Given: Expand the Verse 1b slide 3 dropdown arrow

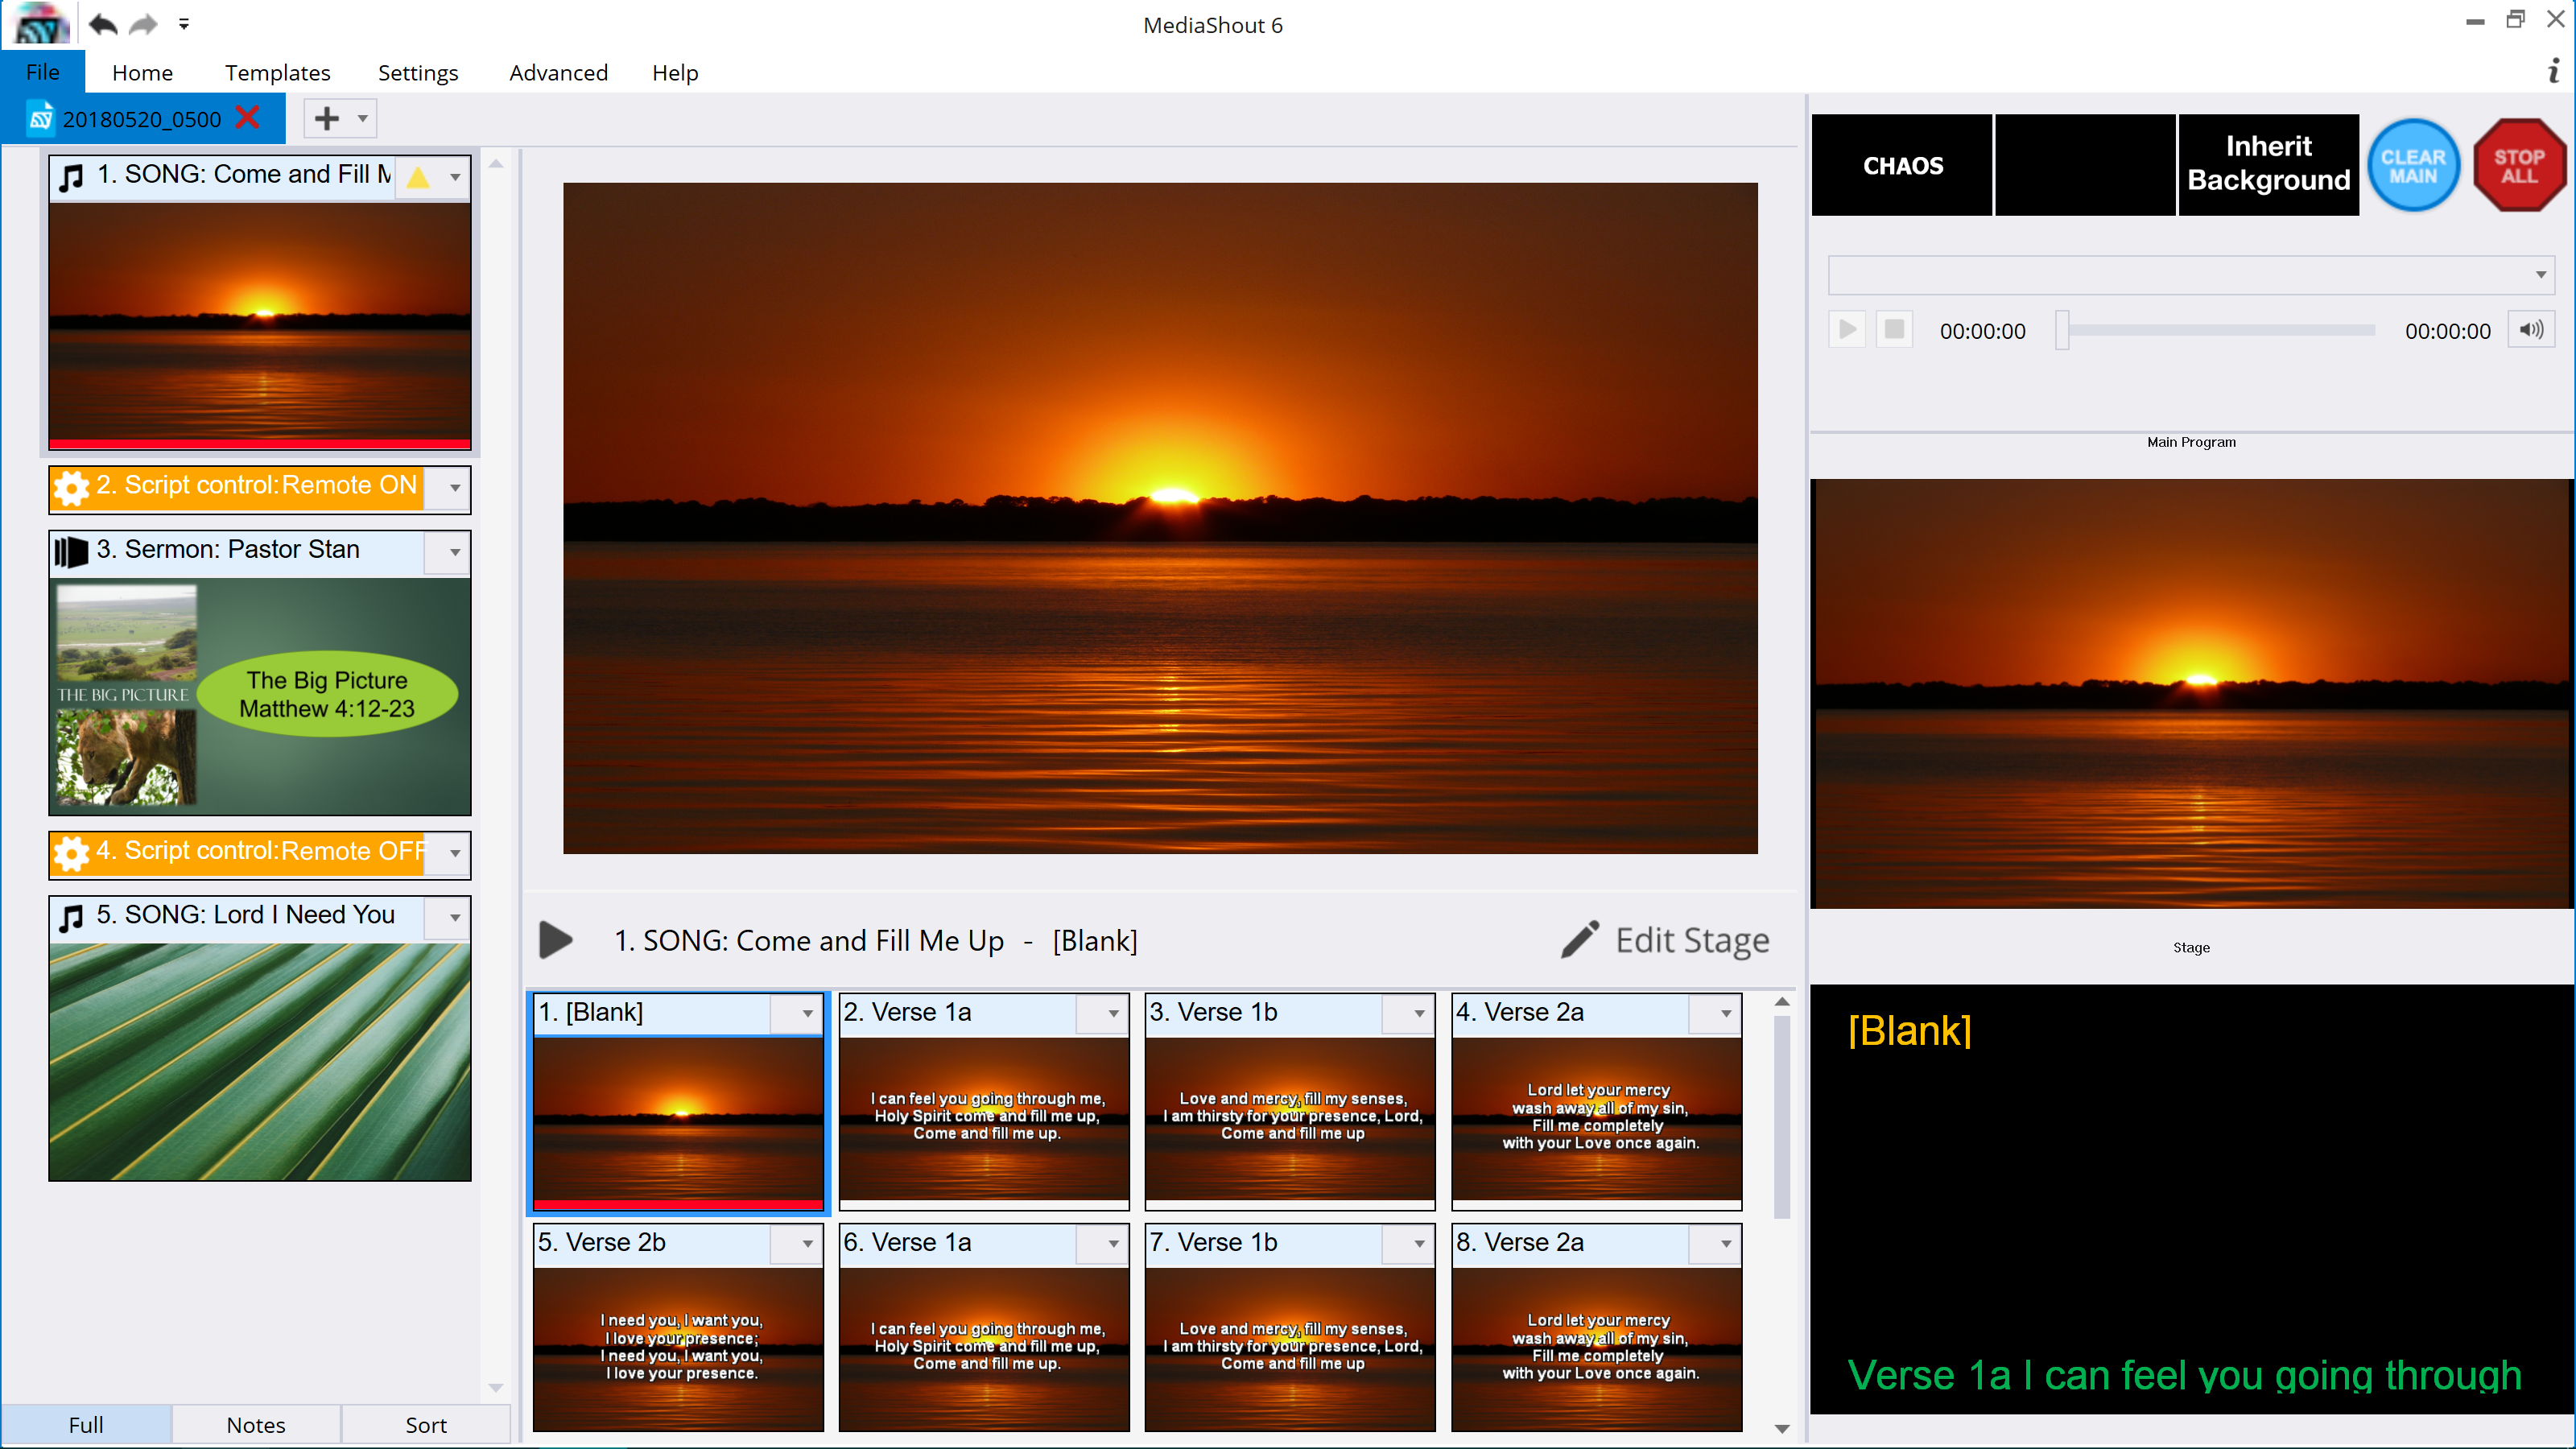Looking at the screenshot, I should (1419, 1014).
